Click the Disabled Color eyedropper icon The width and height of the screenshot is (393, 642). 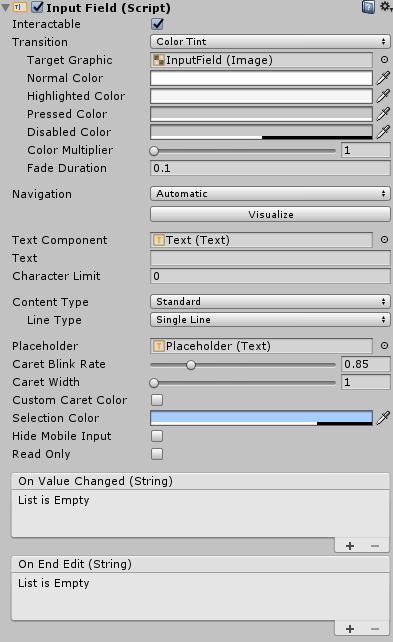pos(383,132)
